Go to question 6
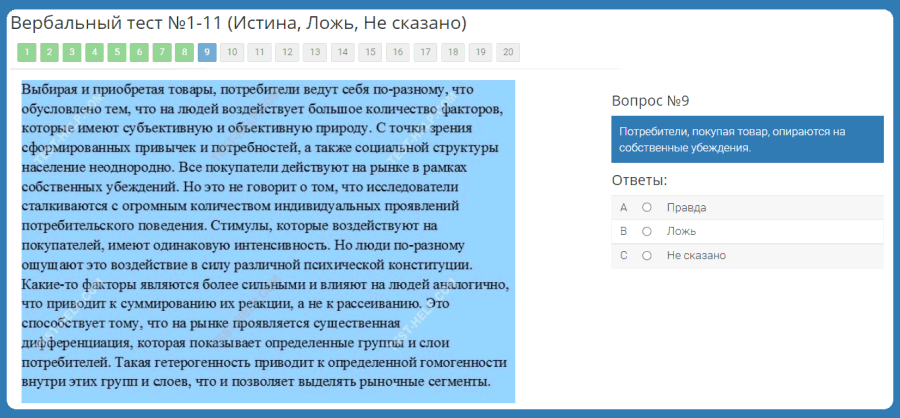Image resolution: width=900 pixels, height=418 pixels. (139, 52)
